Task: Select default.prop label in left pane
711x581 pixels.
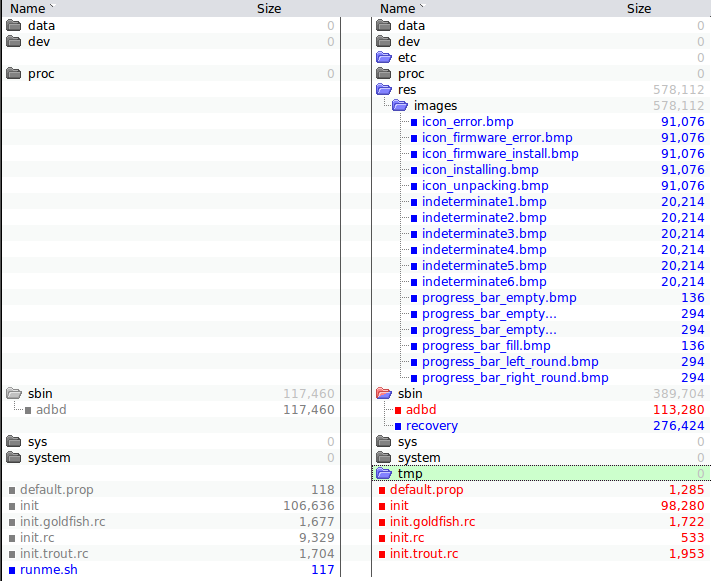Action: (56, 490)
